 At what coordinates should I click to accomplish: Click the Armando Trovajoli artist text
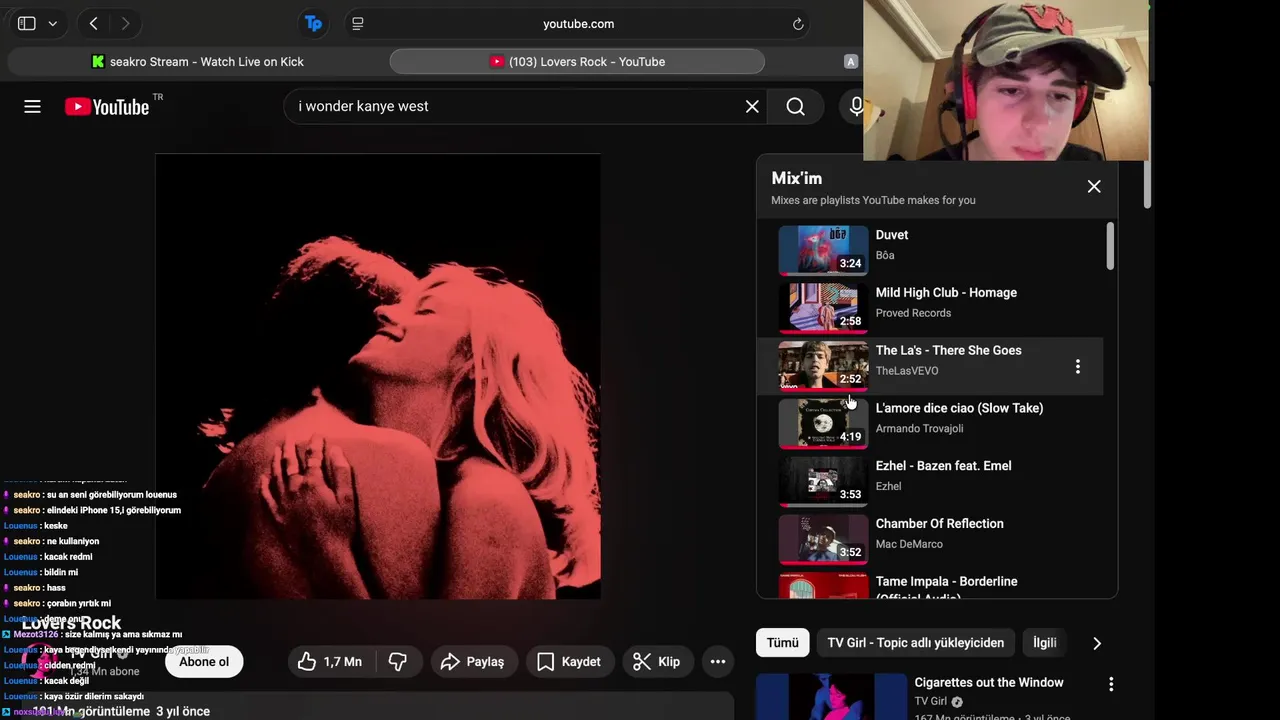pos(919,428)
